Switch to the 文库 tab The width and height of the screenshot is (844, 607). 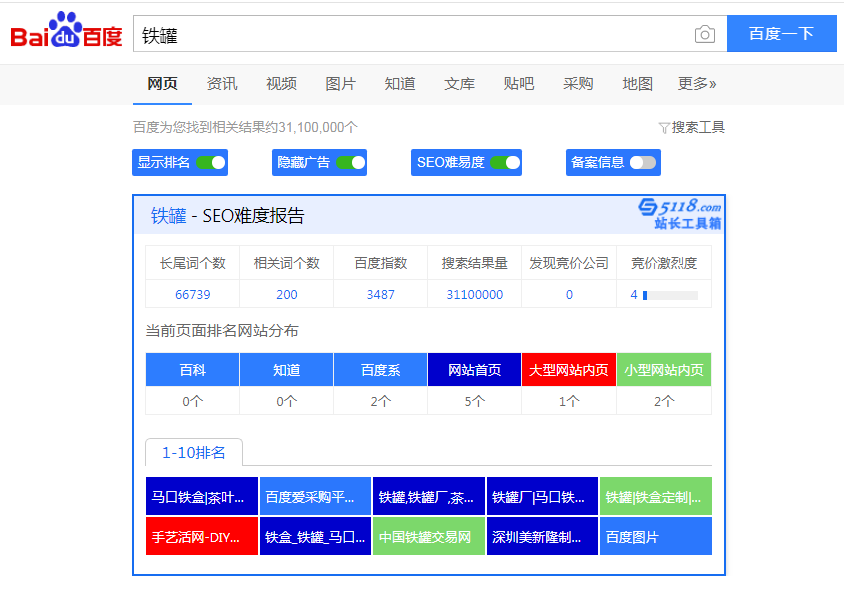click(460, 84)
